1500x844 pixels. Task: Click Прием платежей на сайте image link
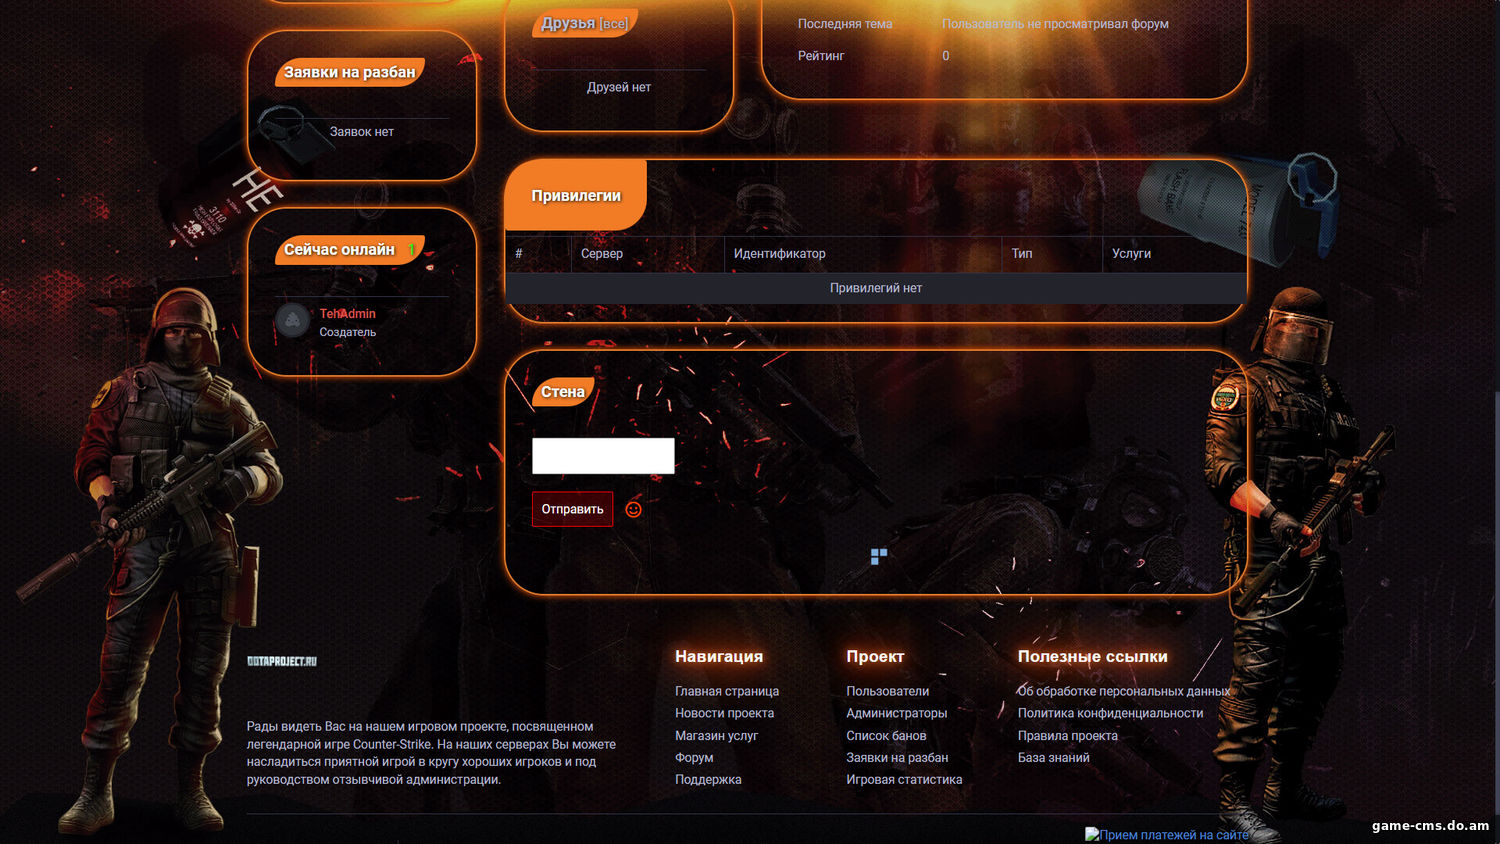click(x=1167, y=834)
